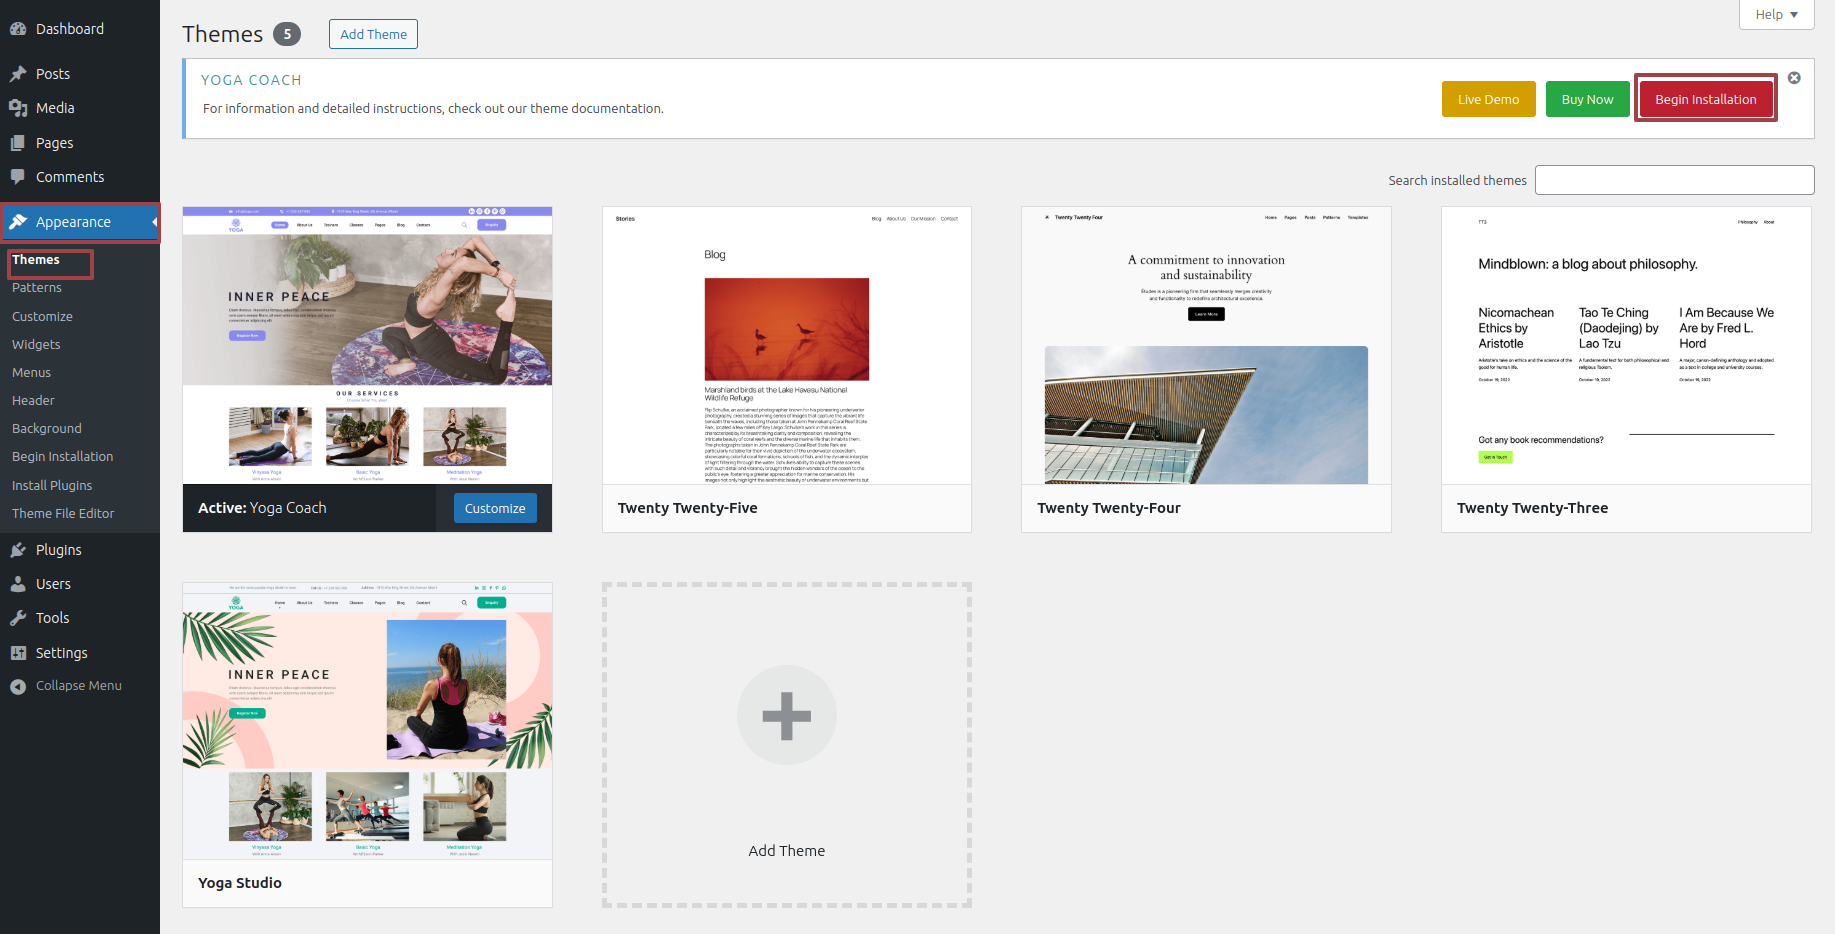Screen dimensions: 1835x934
Task: Click the red Begin Installation button
Action: coord(1705,99)
